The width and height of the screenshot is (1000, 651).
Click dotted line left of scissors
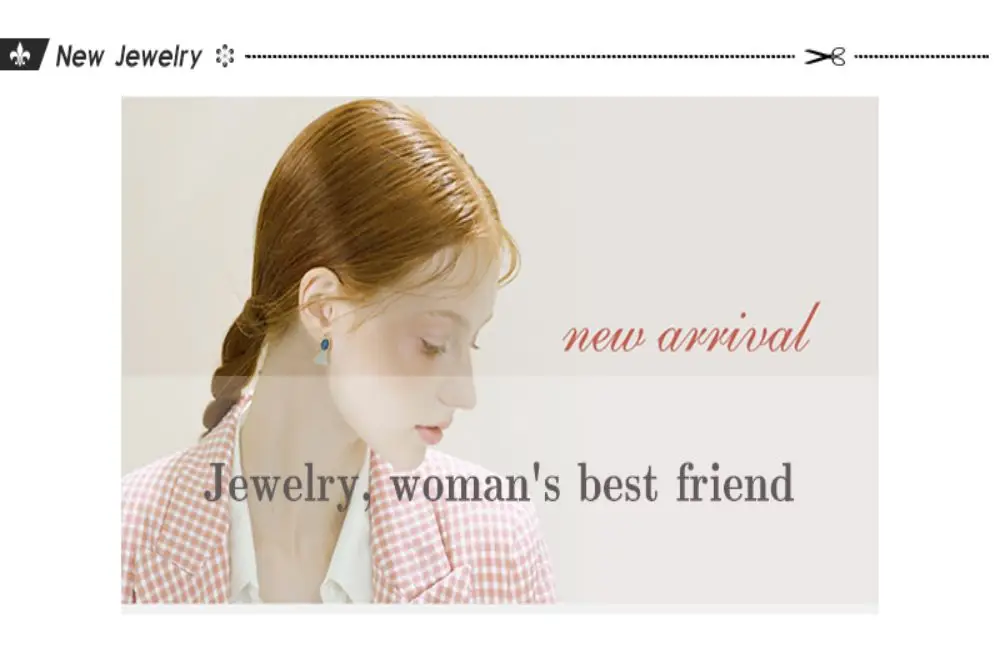tap(520, 57)
